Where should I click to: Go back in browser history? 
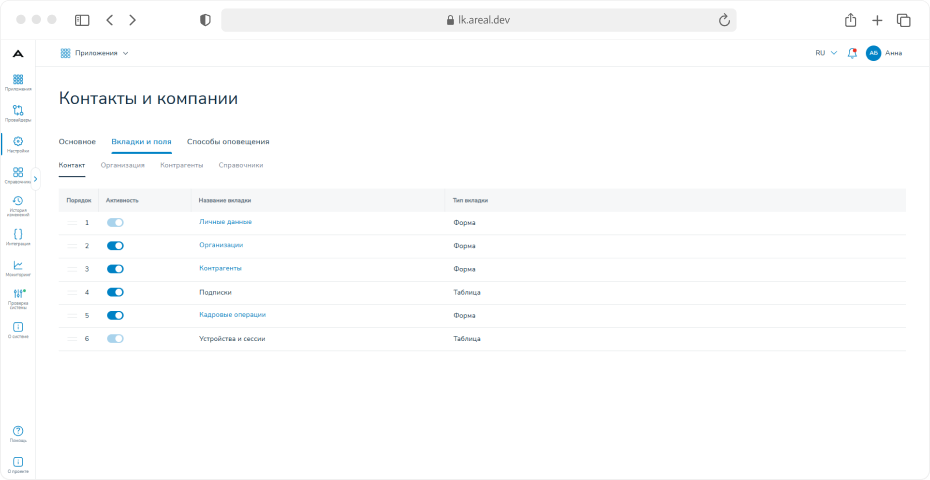(x=109, y=20)
